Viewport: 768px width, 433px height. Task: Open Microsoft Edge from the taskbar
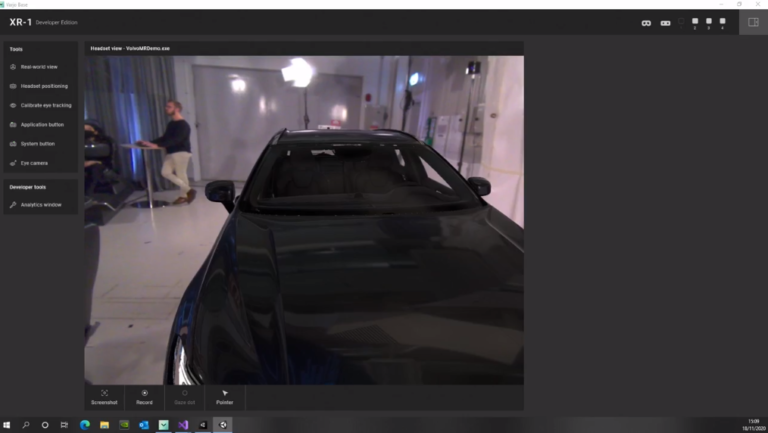pyautogui.click(x=84, y=425)
